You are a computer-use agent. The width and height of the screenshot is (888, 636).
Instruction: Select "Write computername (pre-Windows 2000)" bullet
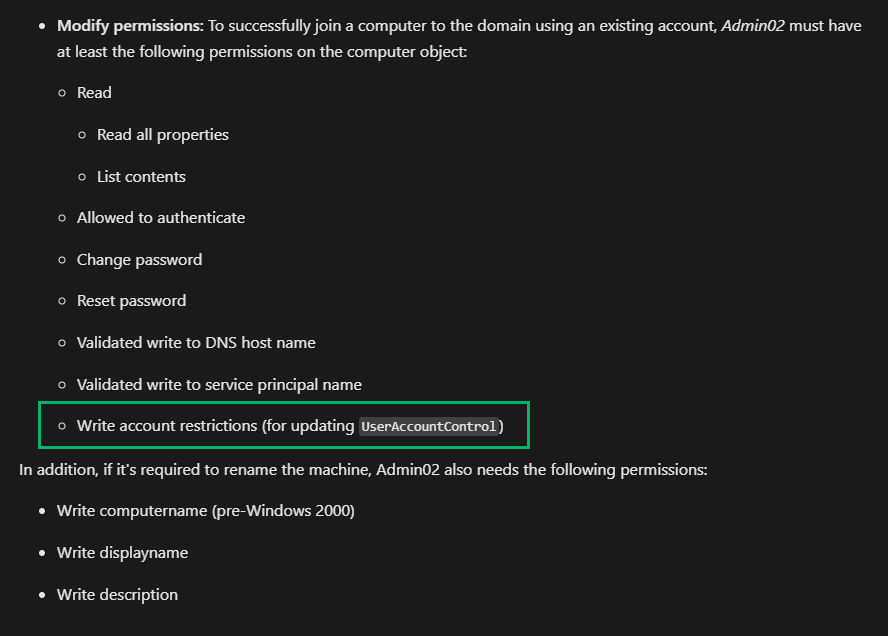click(x=205, y=511)
